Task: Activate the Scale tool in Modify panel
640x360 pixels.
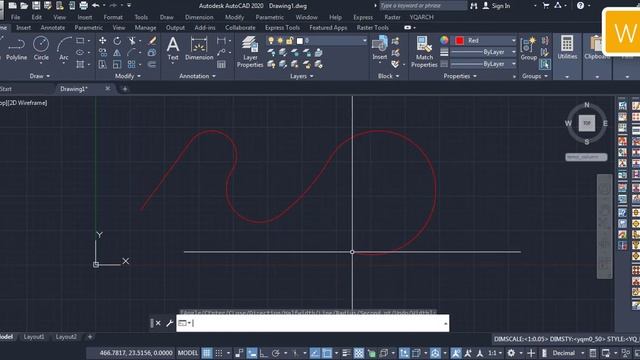Action: pos(117,64)
